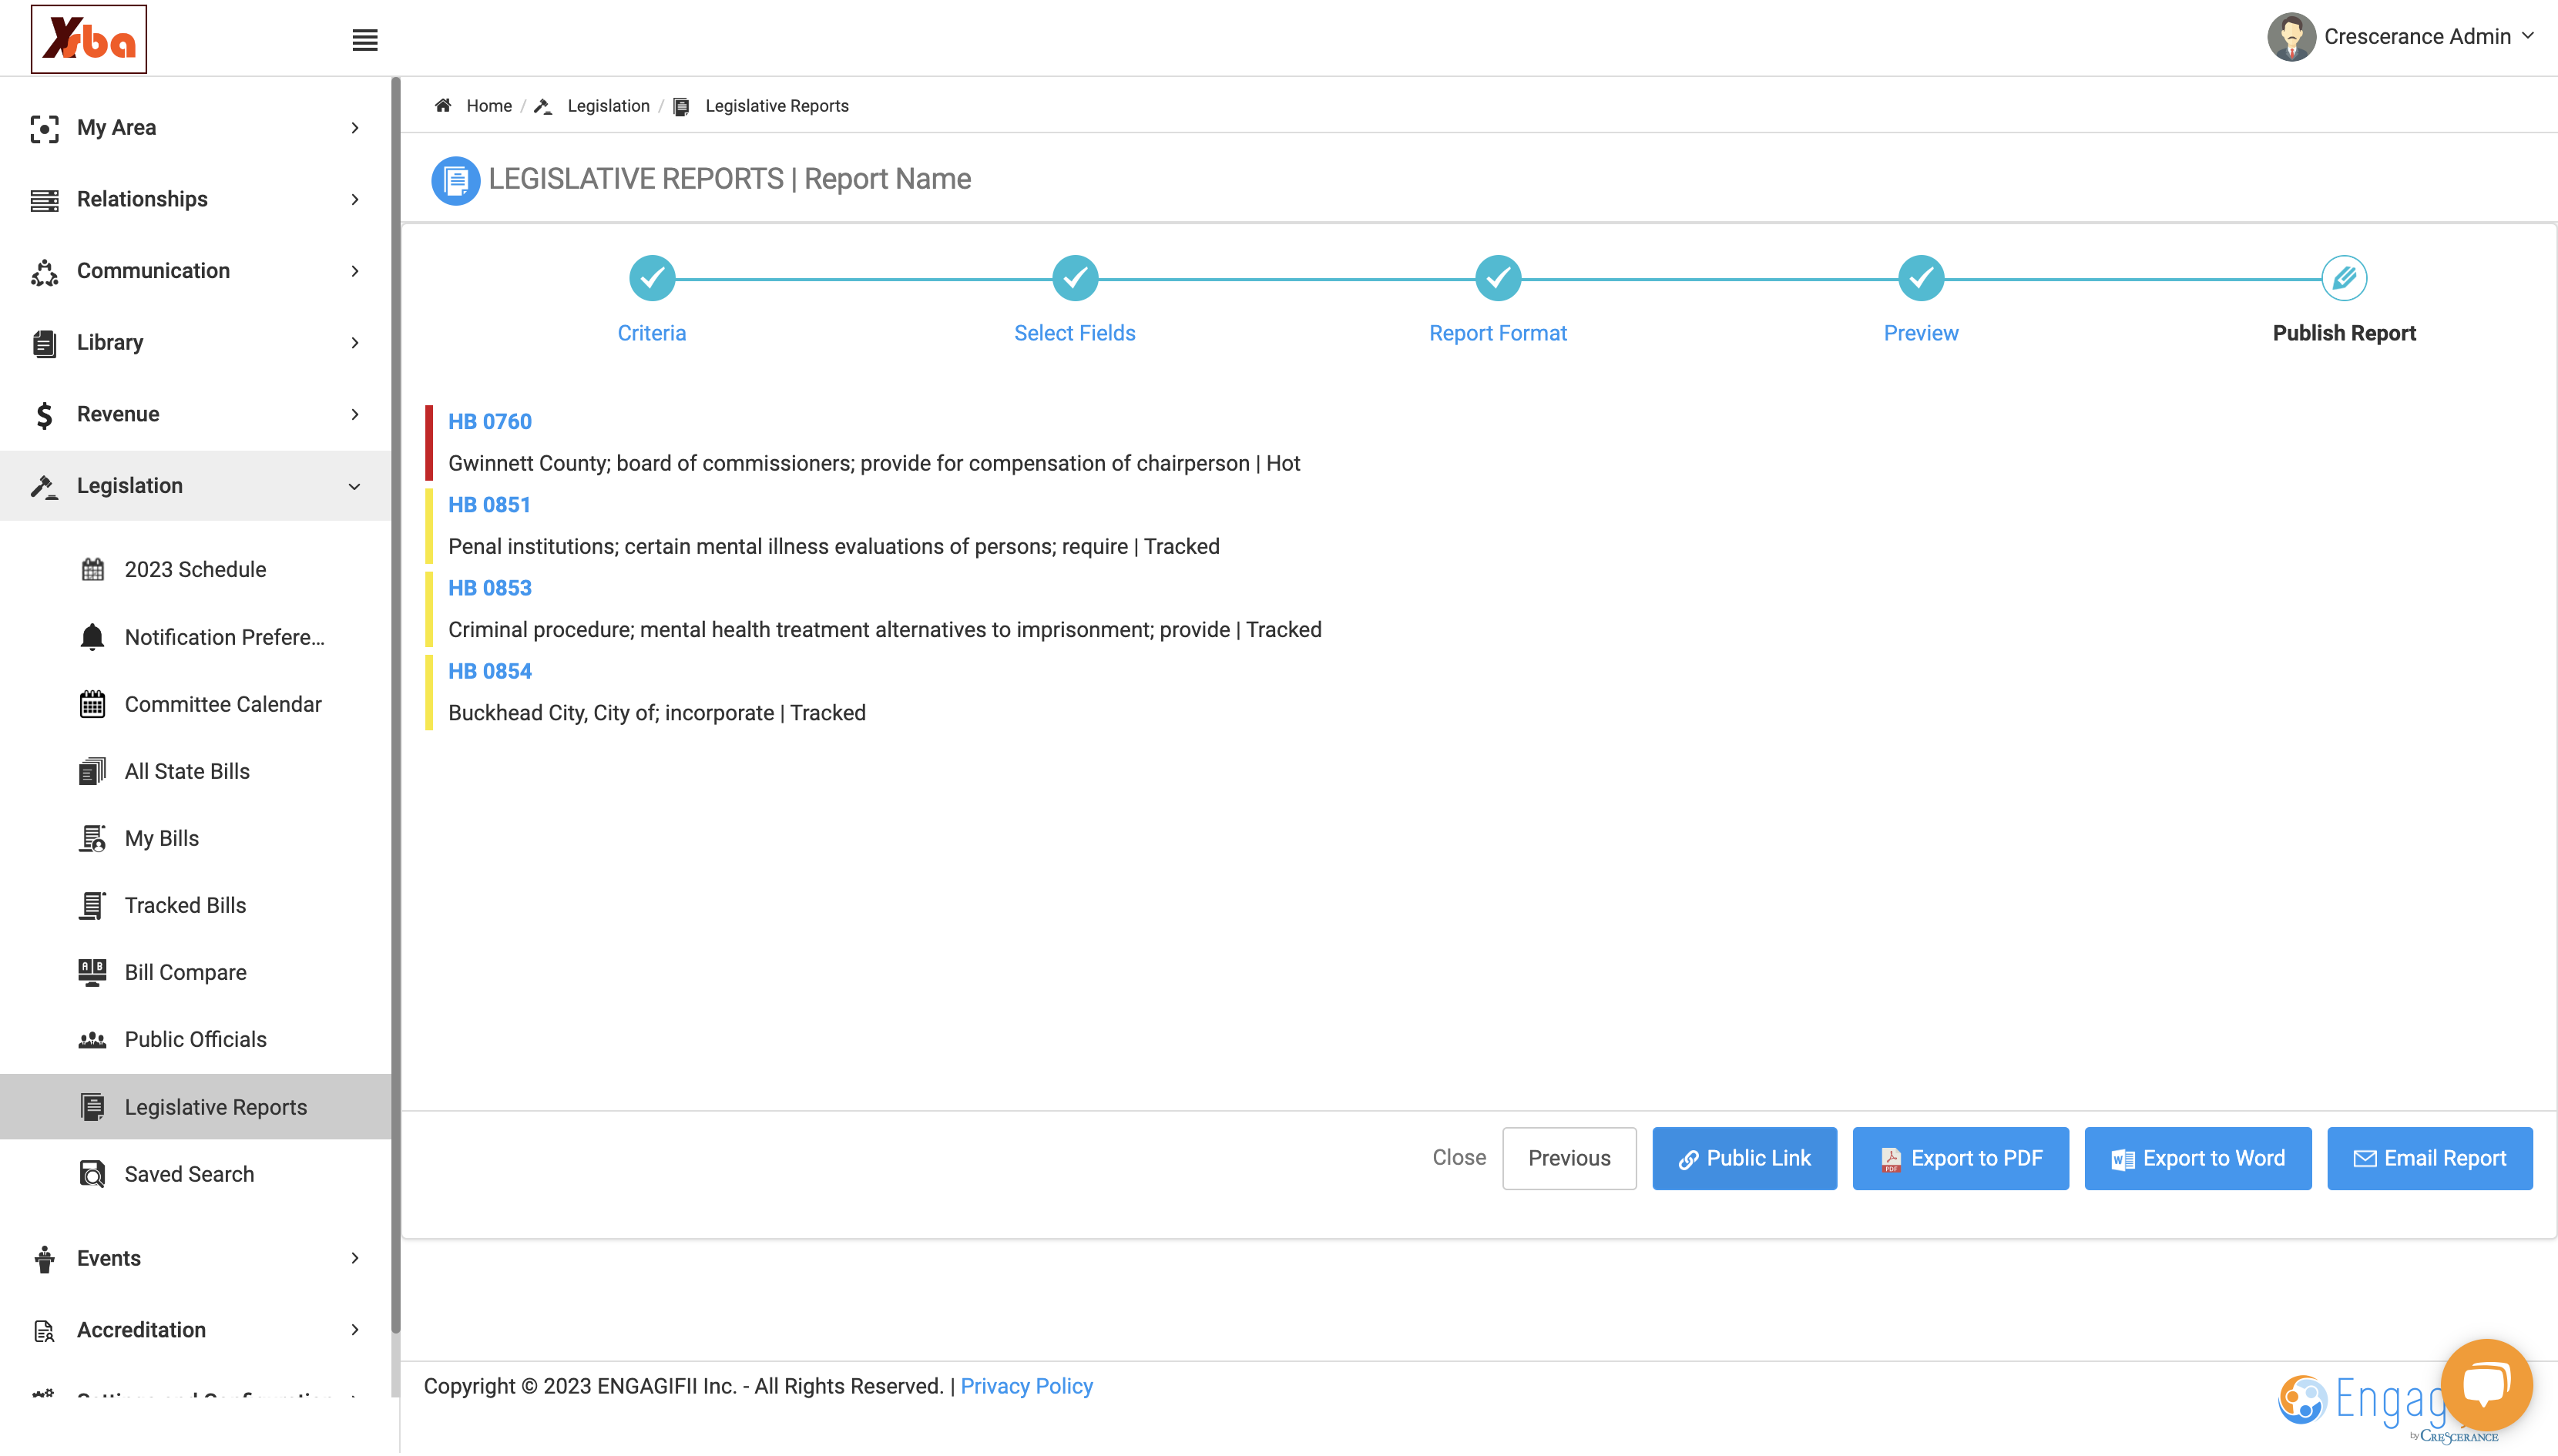
Task: Generate a Public Link
Action: (1744, 1158)
